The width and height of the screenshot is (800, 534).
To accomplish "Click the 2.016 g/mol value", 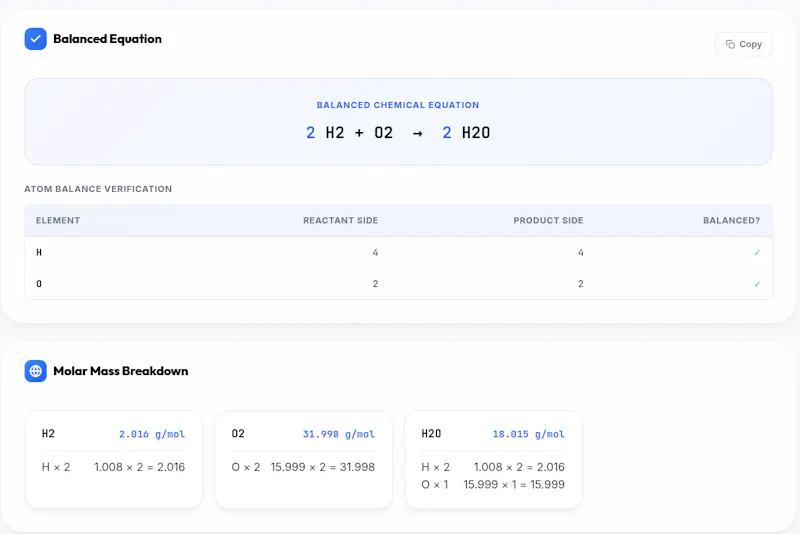I will coord(152,434).
